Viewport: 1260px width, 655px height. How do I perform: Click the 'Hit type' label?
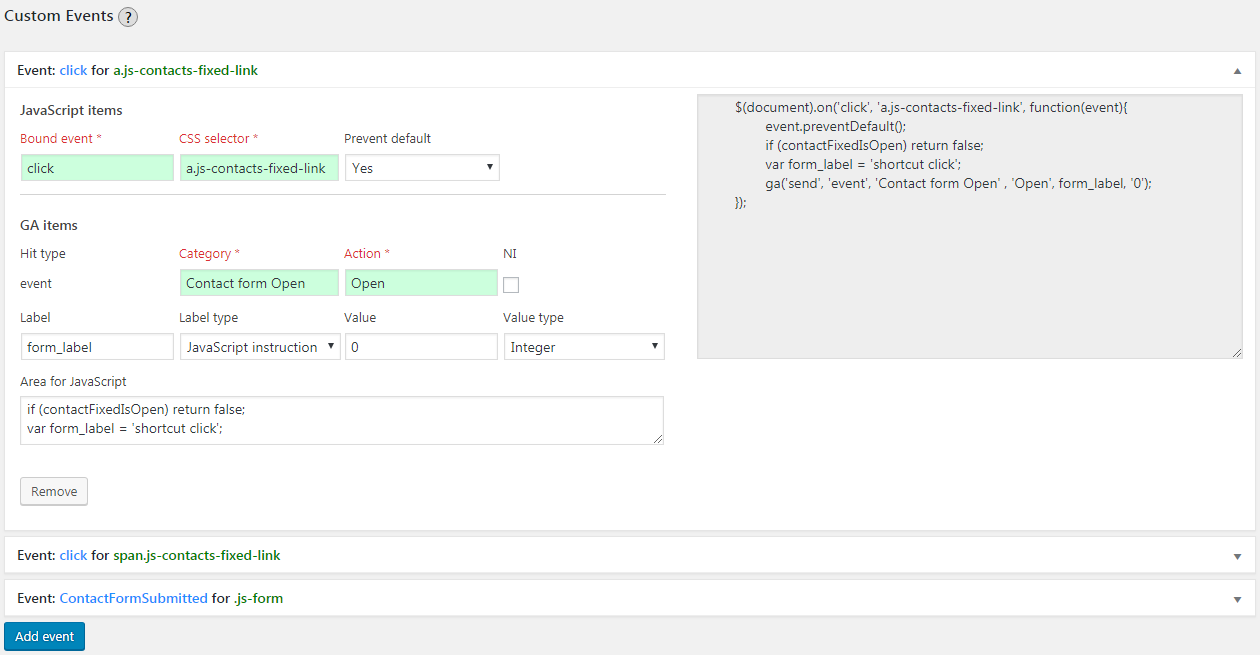[x=43, y=254]
